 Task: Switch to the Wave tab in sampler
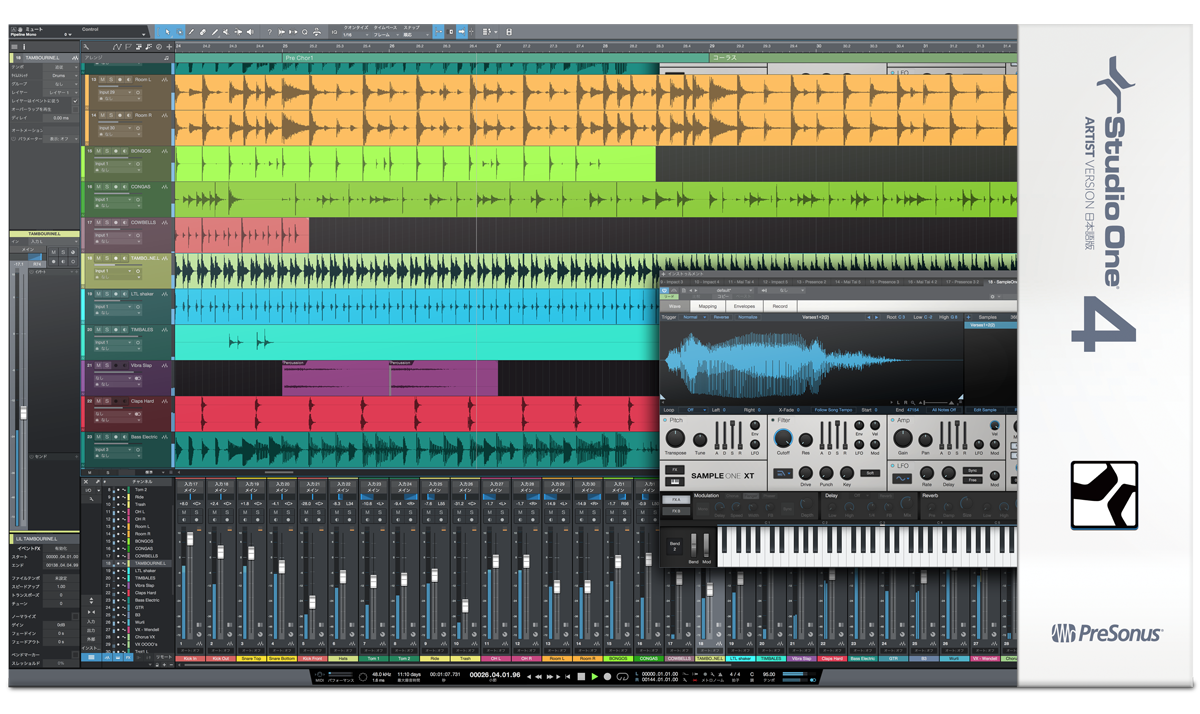[674, 306]
